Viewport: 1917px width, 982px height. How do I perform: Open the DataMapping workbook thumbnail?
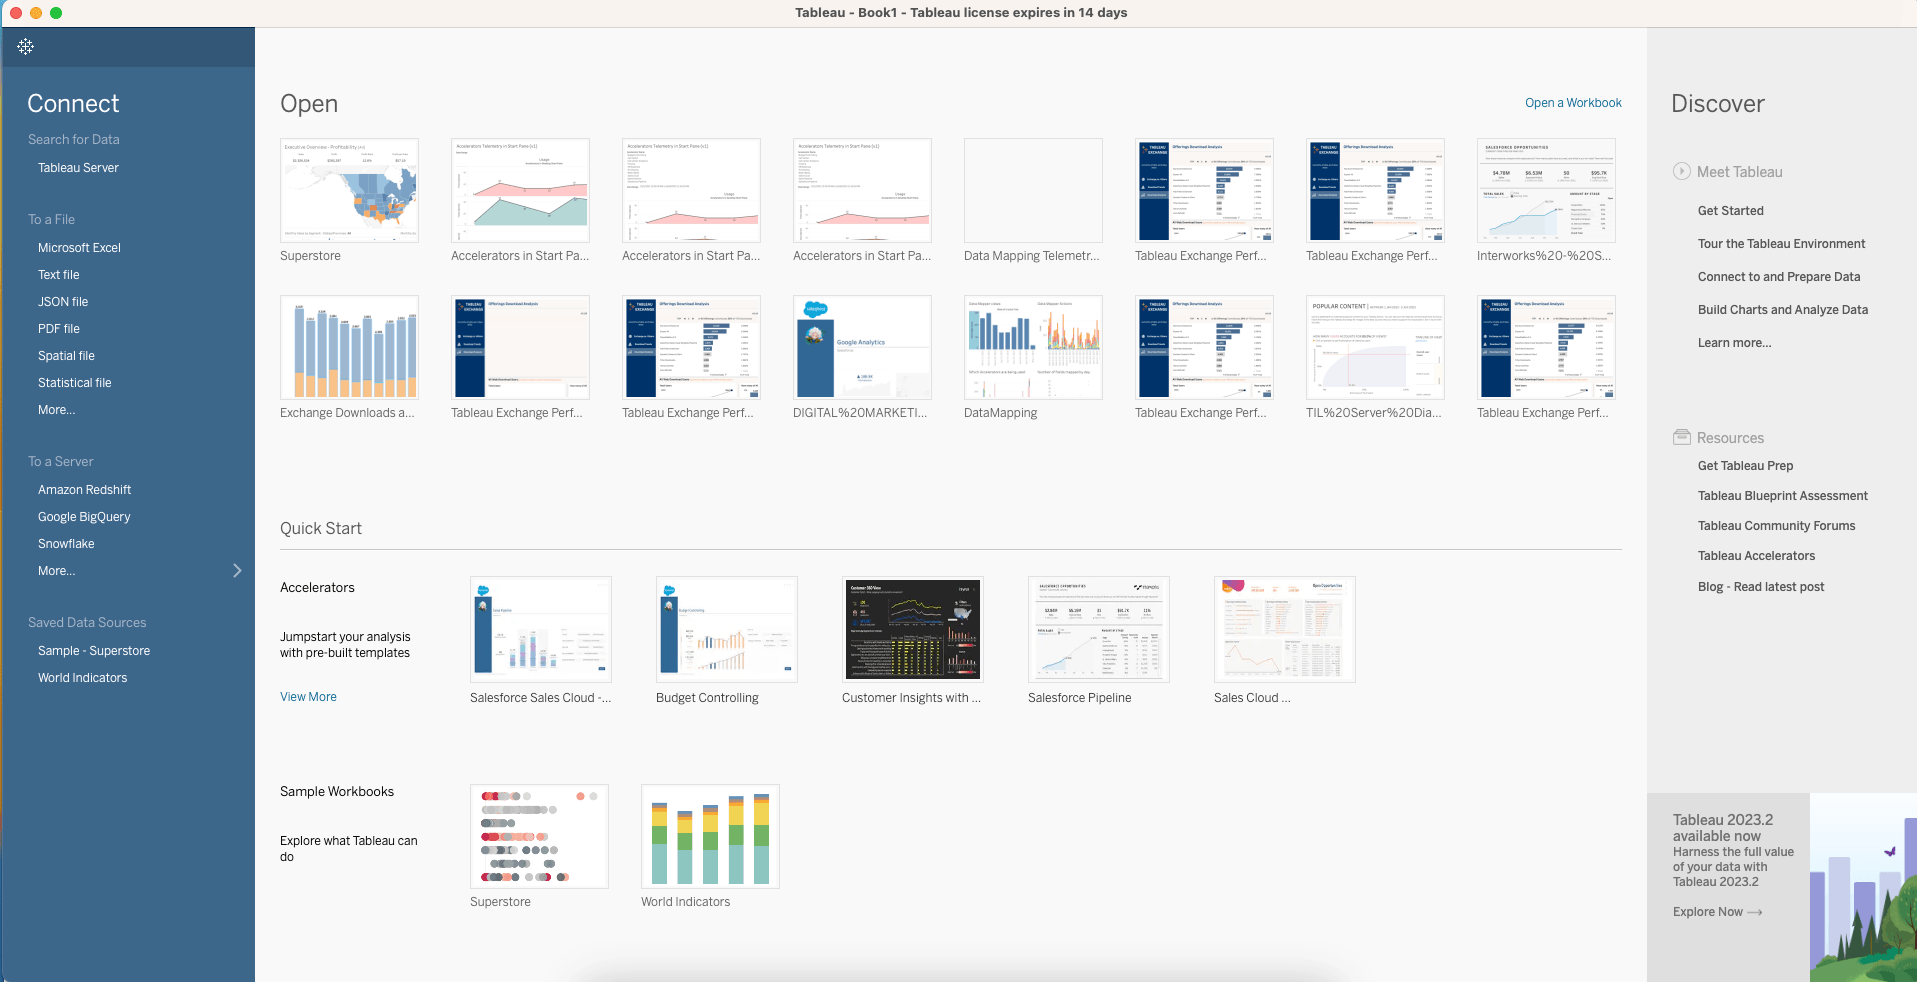pyautogui.click(x=1033, y=347)
